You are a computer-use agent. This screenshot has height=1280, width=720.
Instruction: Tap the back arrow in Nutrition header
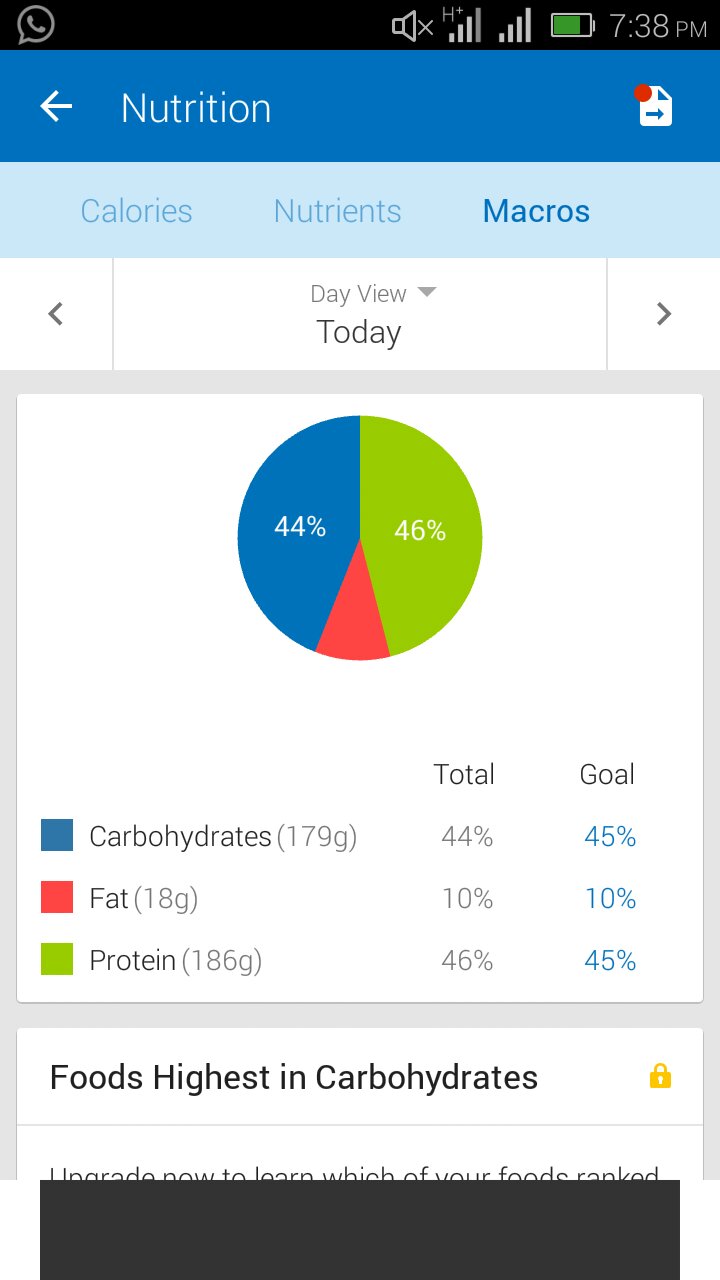56,107
